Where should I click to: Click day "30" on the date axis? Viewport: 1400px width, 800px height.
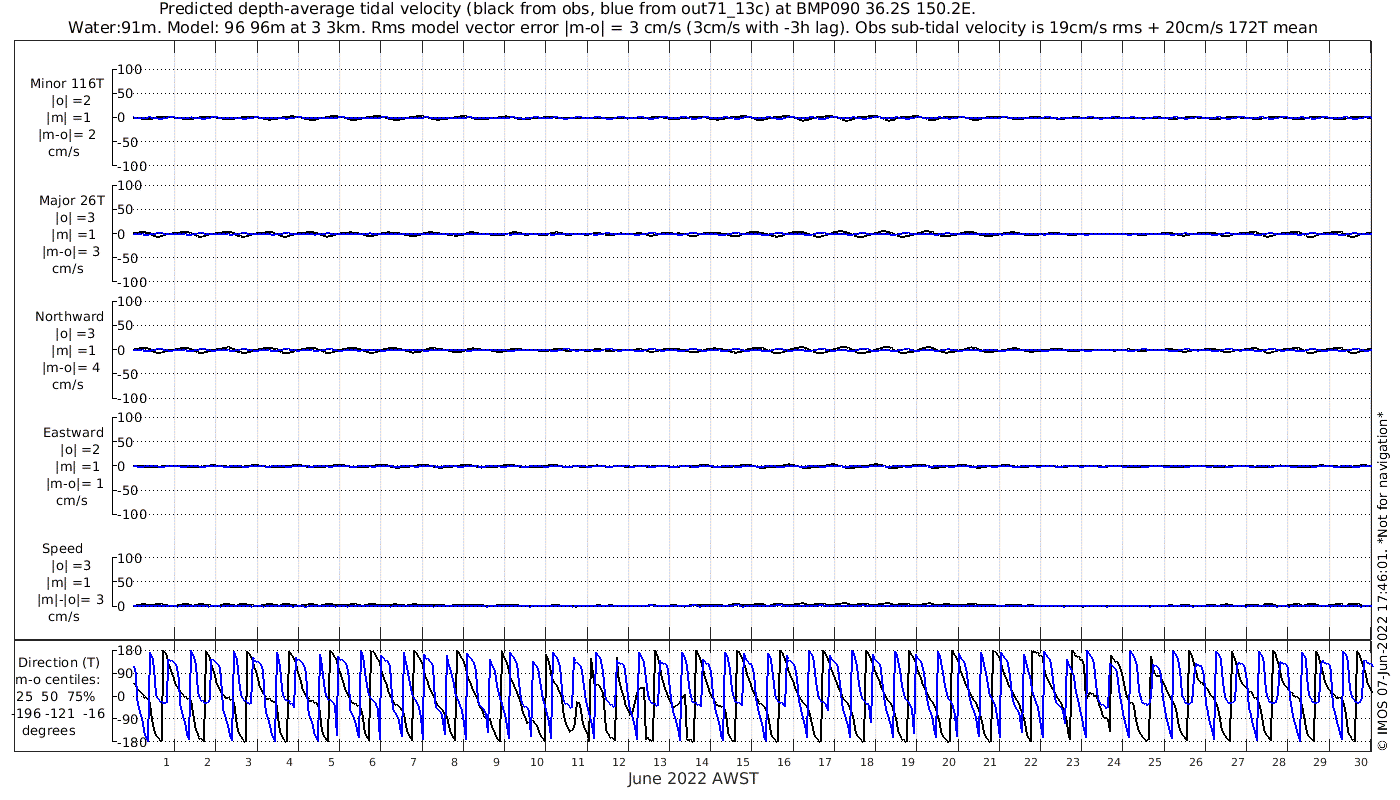(x=1361, y=762)
